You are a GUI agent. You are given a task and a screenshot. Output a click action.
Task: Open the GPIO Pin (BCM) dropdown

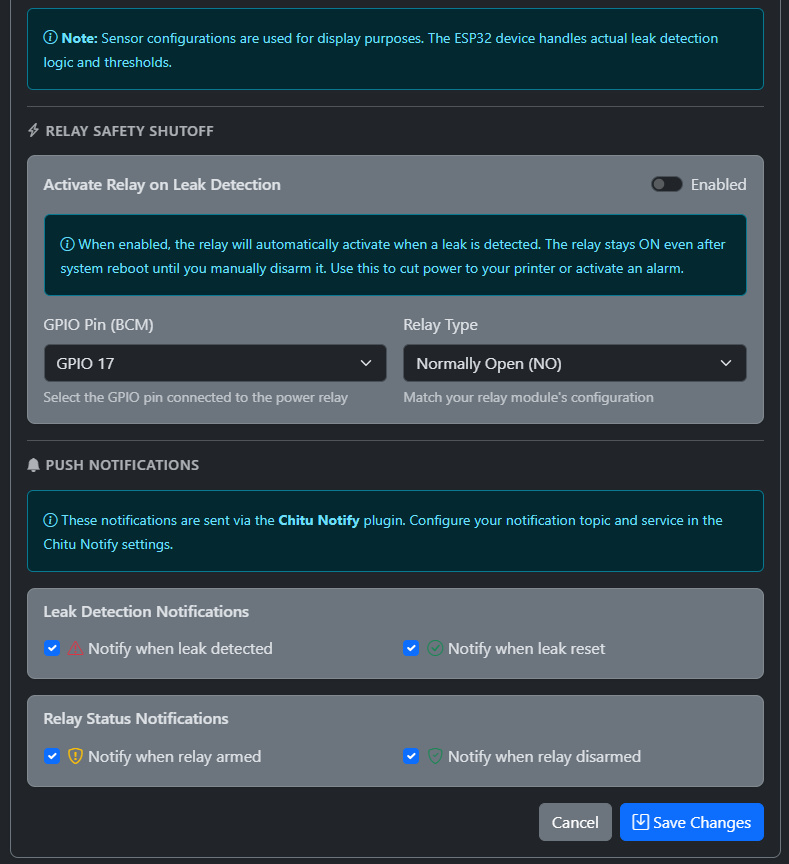click(215, 363)
